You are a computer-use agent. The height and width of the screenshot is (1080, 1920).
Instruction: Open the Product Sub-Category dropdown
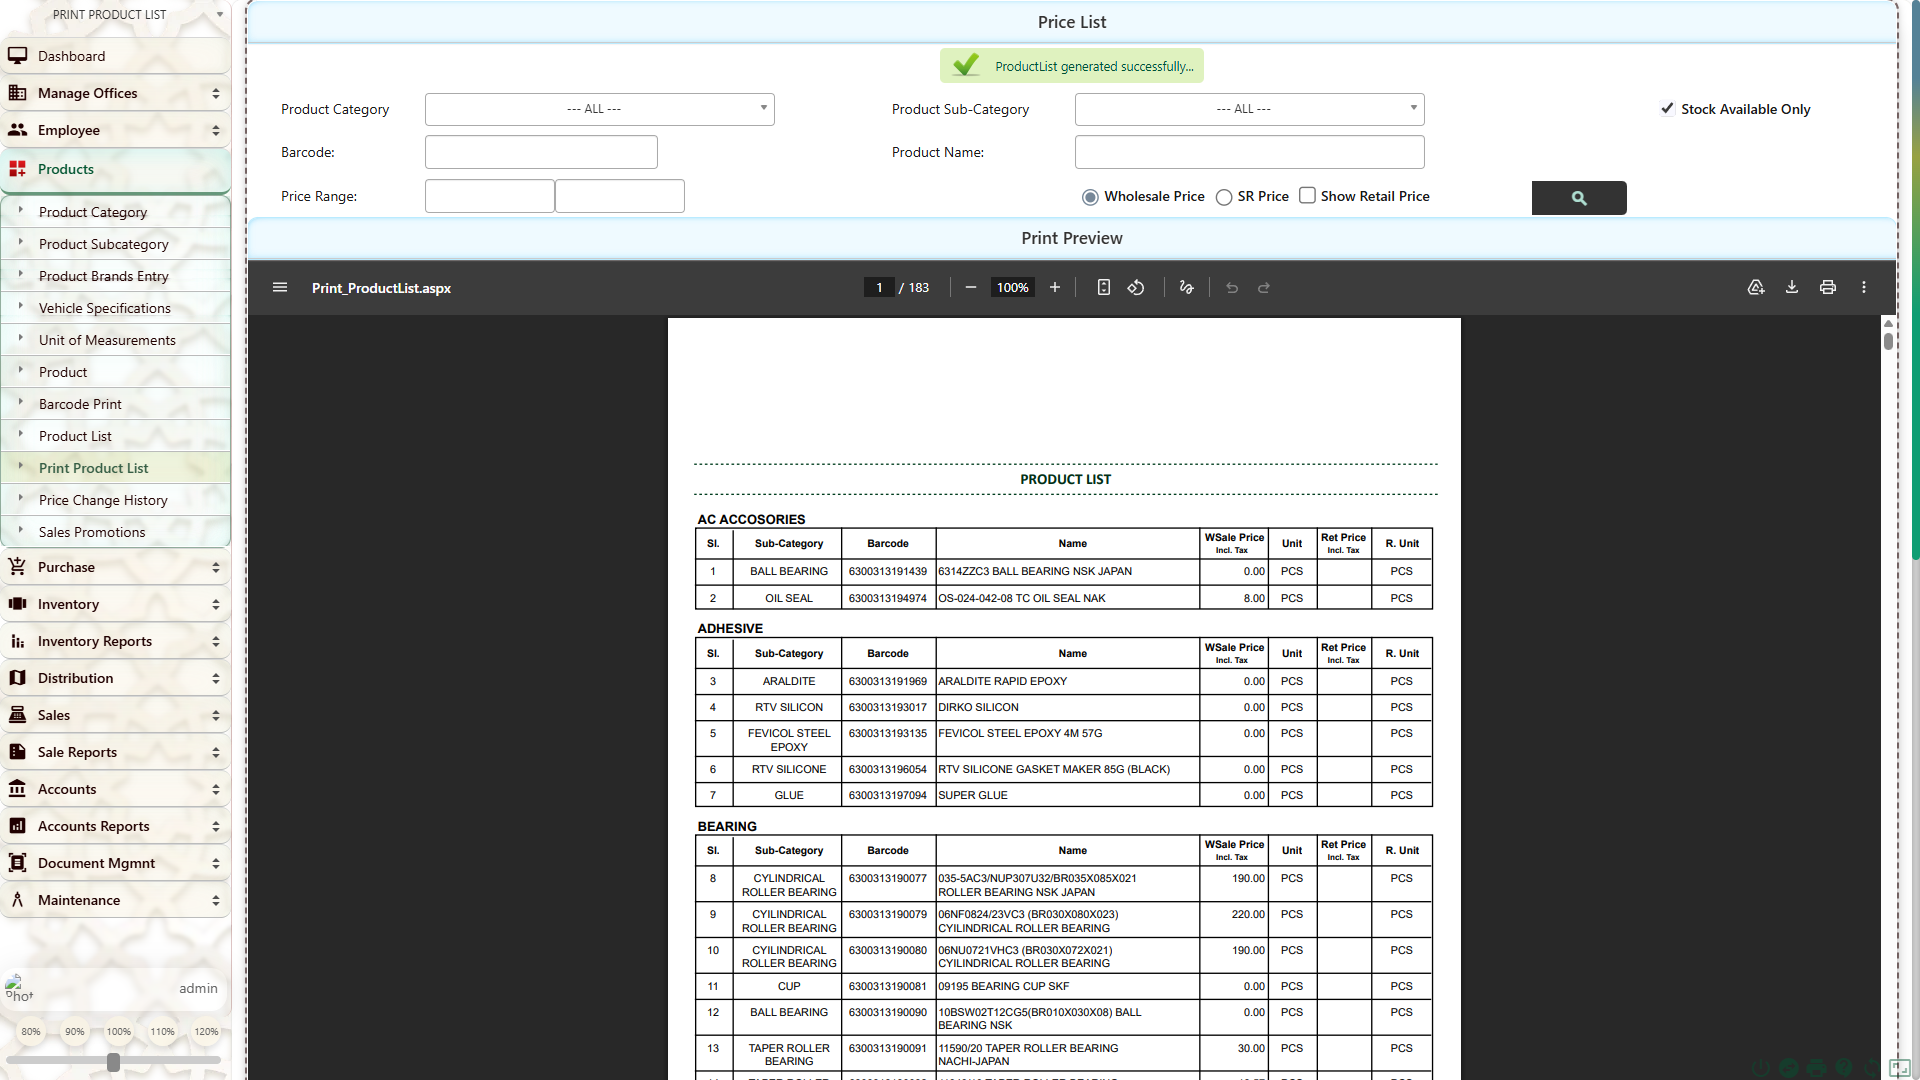pyautogui.click(x=1248, y=109)
